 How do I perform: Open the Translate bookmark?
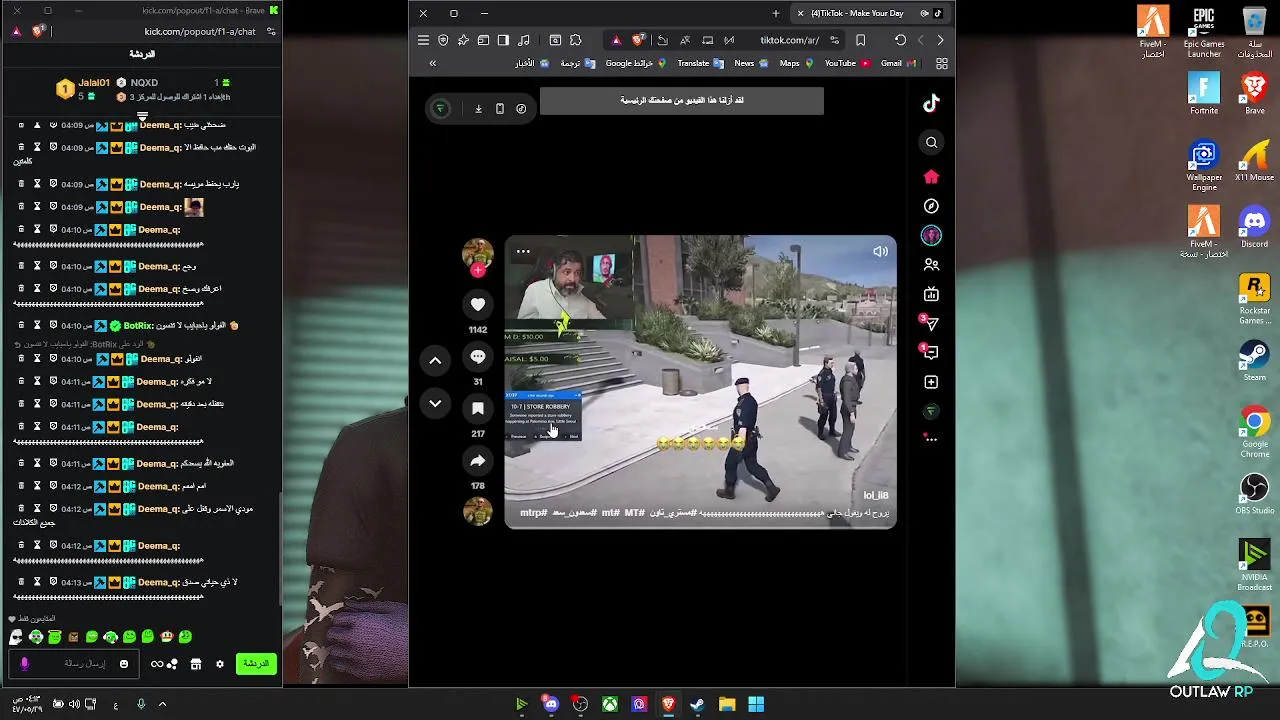[700, 63]
